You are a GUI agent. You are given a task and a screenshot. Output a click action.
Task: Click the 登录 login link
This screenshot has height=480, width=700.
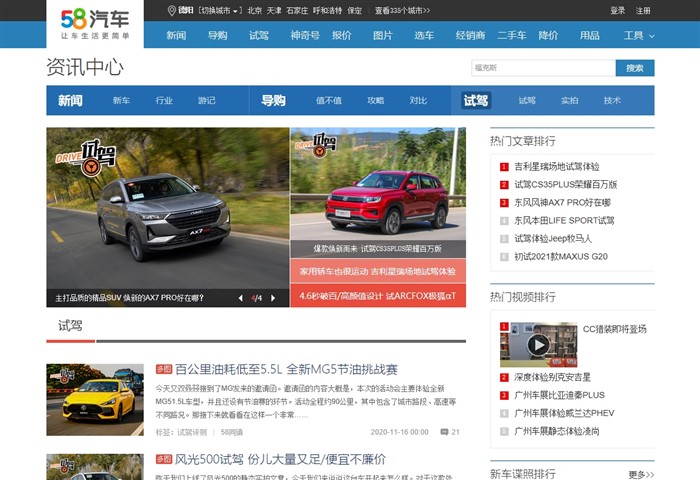[x=617, y=10]
